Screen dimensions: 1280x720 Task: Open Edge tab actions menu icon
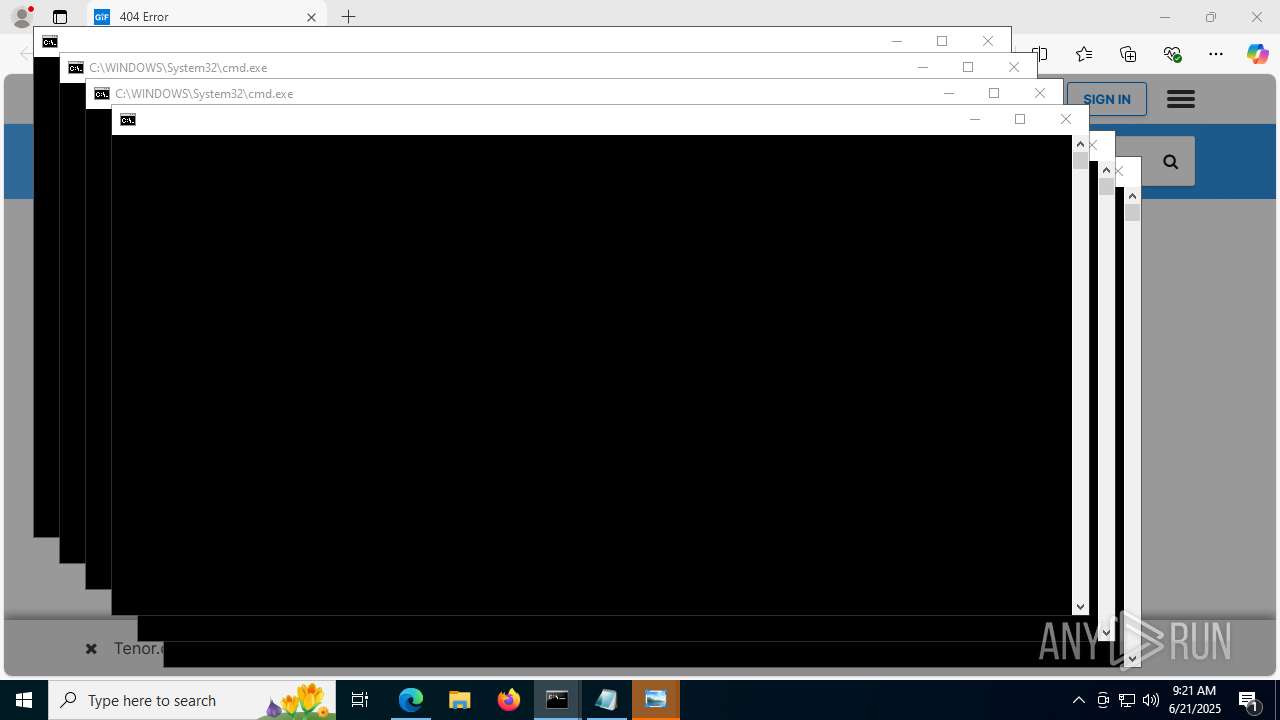pos(60,17)
